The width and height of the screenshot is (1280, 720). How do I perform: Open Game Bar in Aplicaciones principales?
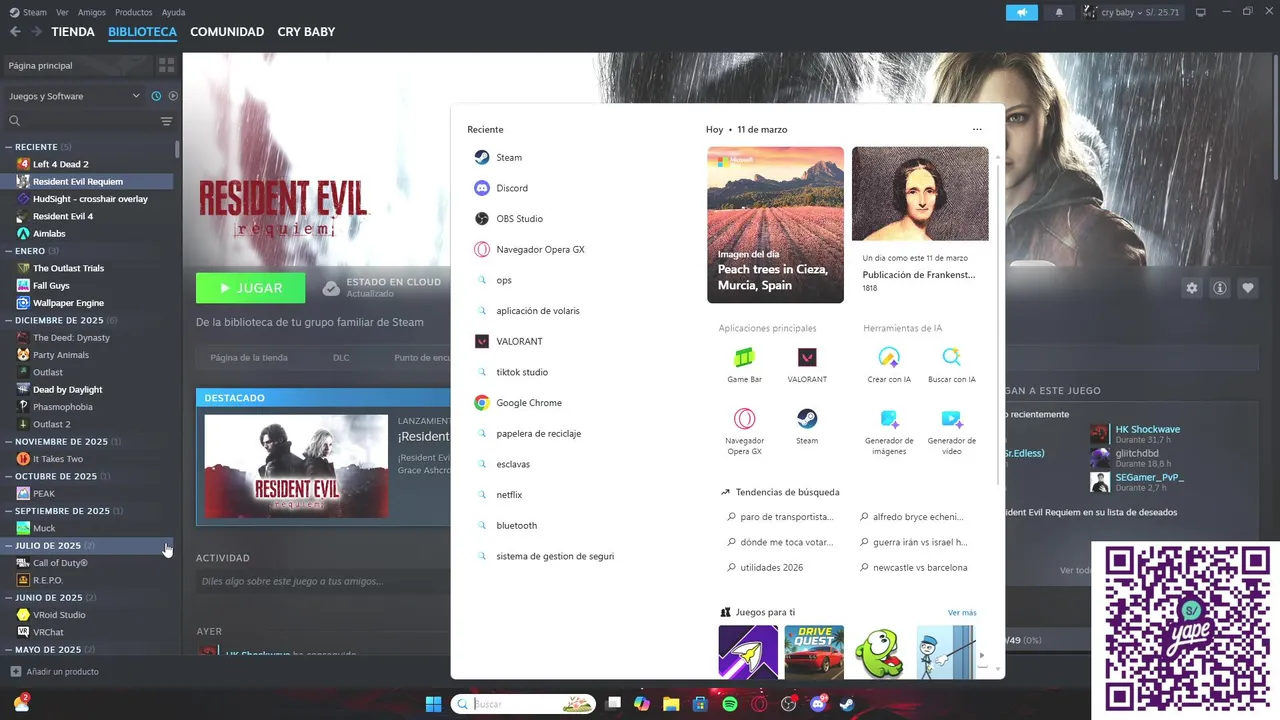click(x=744, y=365)
